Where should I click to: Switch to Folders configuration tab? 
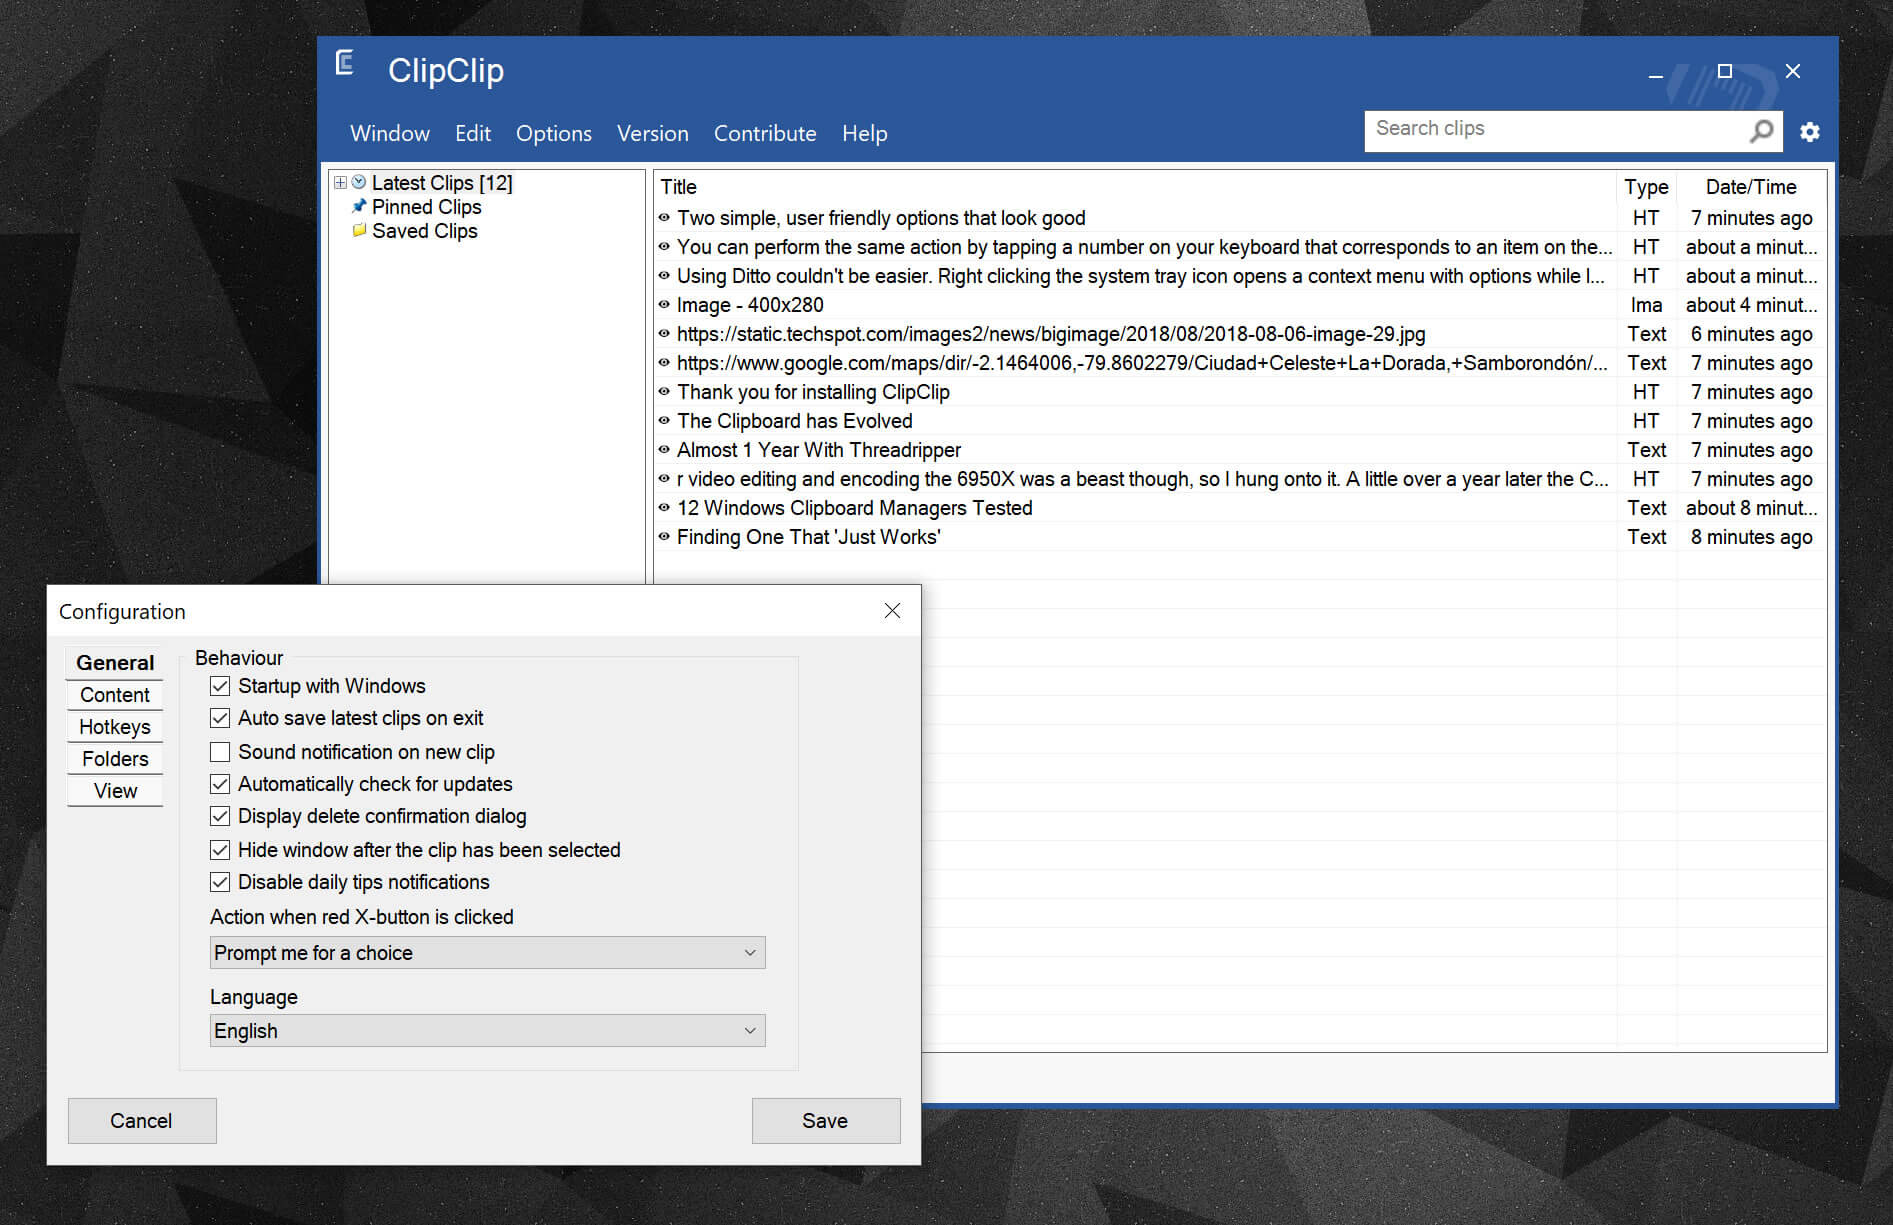pos(115,759)
